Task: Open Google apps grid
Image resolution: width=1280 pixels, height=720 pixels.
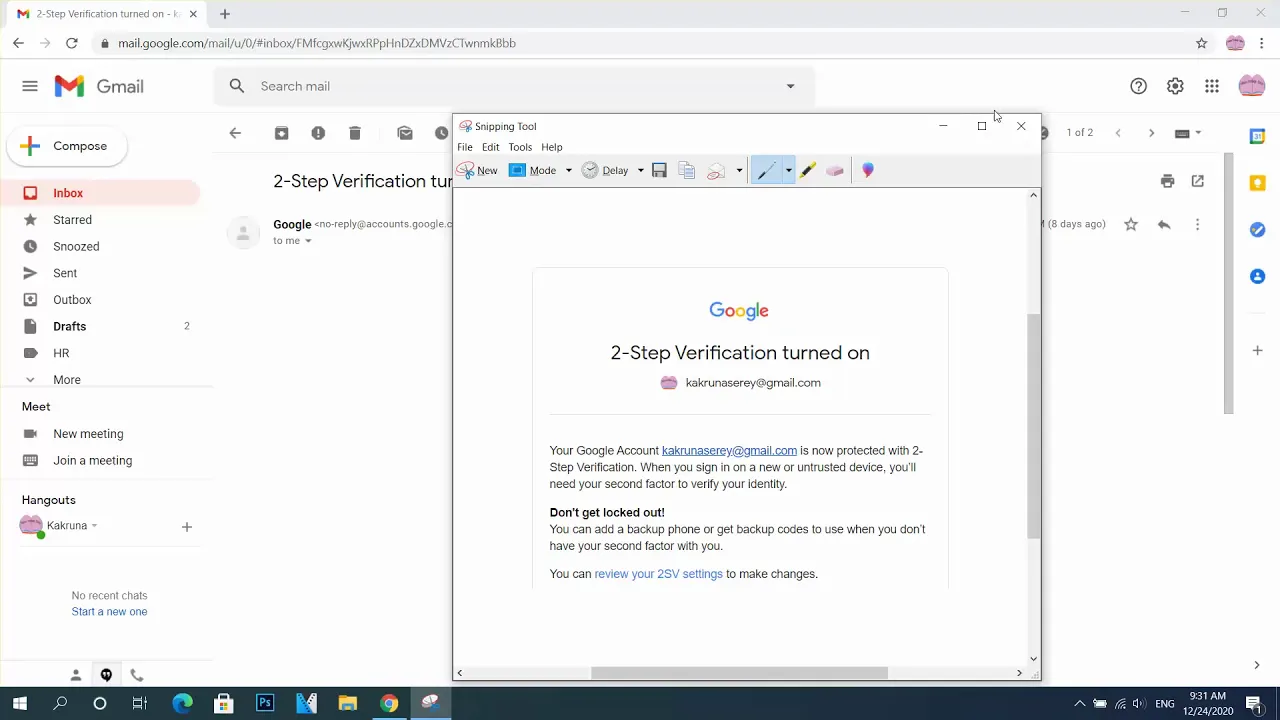Action: click(1212, 86)
